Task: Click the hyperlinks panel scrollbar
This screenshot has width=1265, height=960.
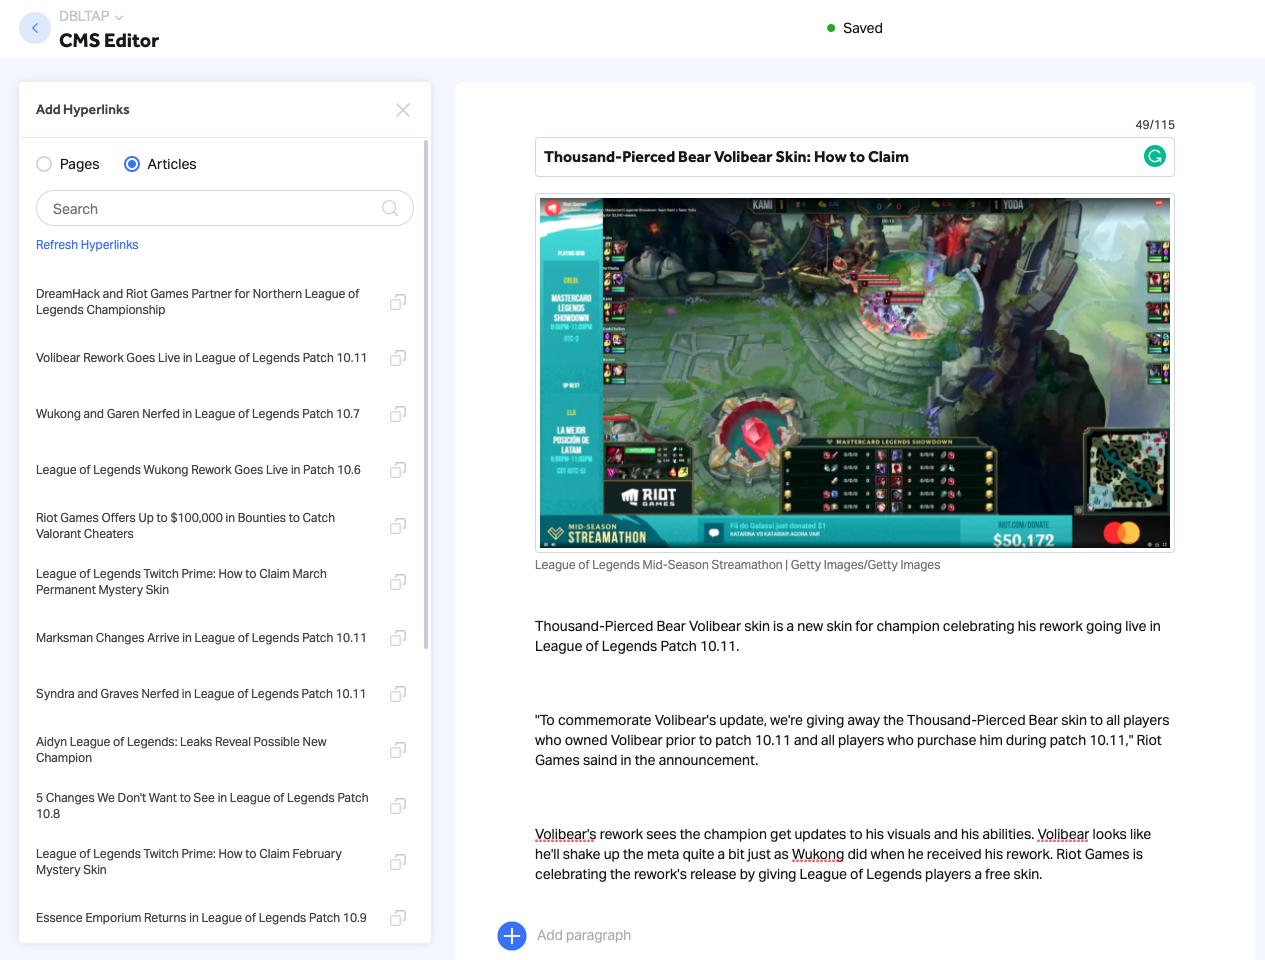Action: [x=427, y=395]
